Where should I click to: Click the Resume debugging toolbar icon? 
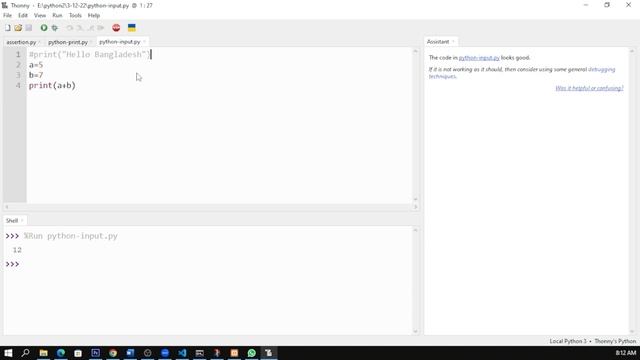point(101,28)
